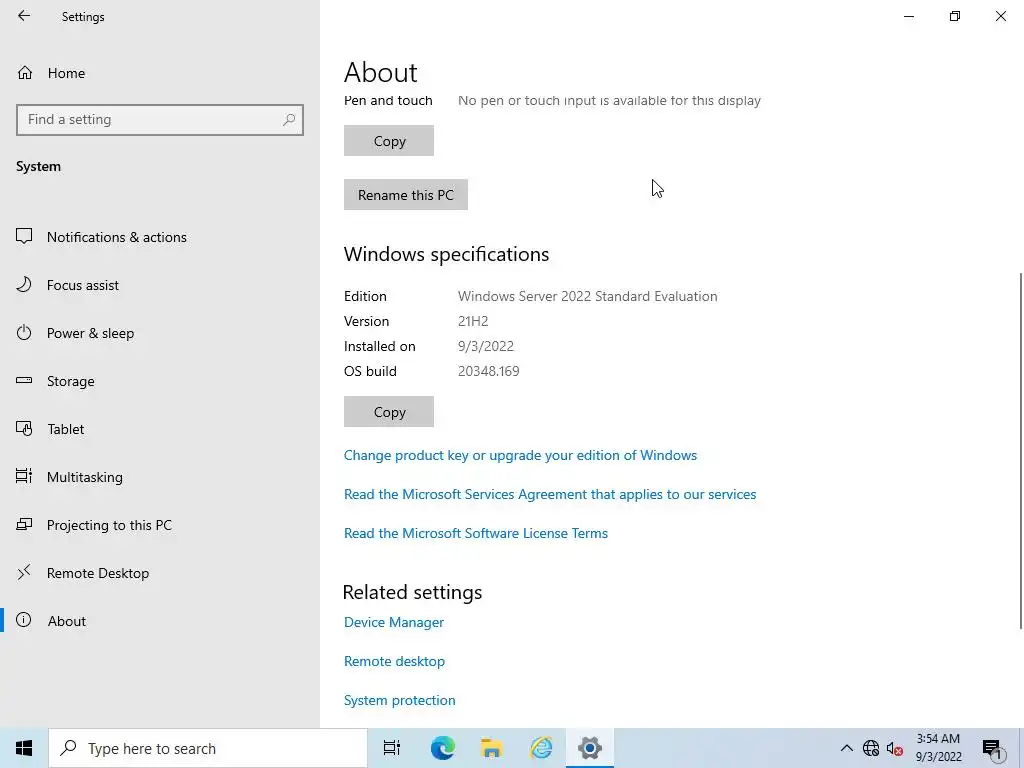The height and width of the screenshot is (768, 1024).
Task: Open Change product key or upgrade link
Action: (x=520, y=455)
